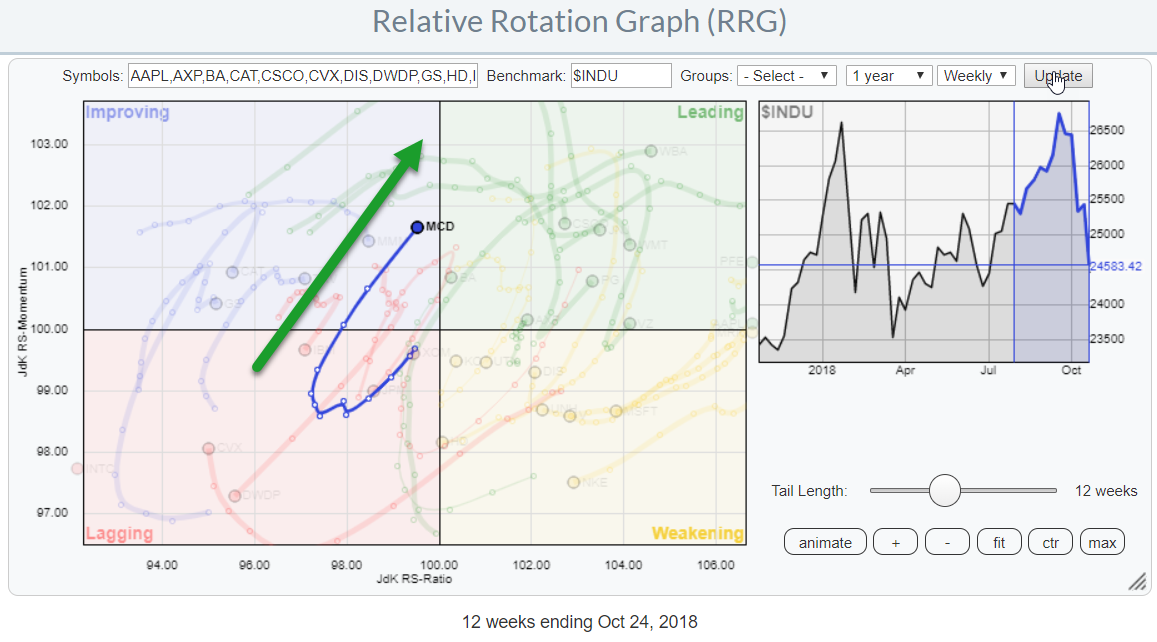Start the animate button
The image size is (1157, 642).
825,542
